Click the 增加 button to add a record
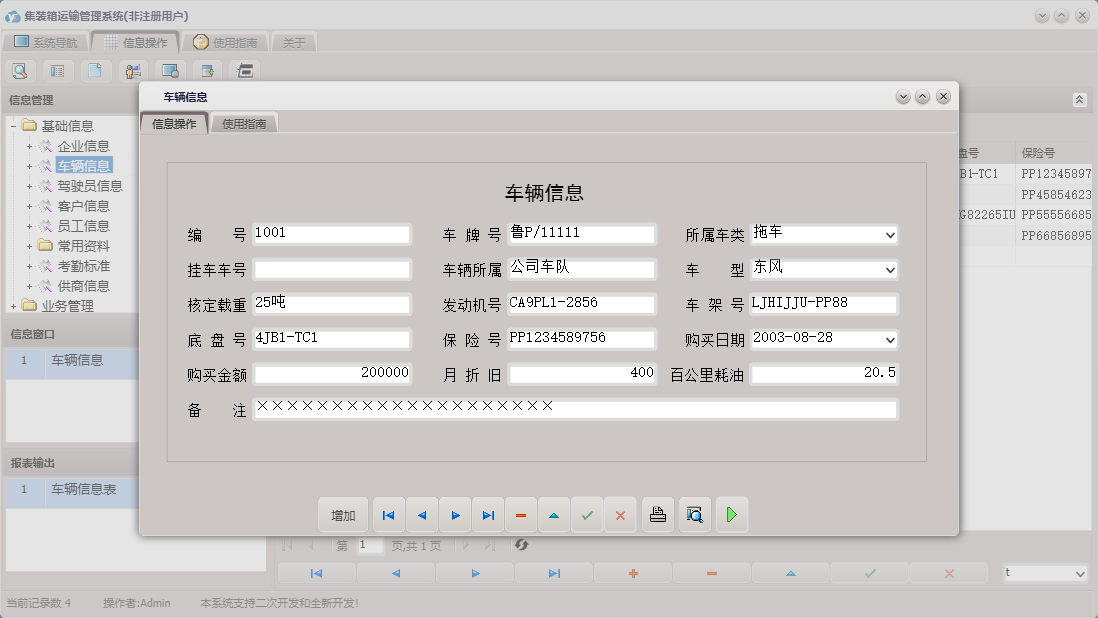Viewport: 1098px width, 618px height. [x=343, y=514]
